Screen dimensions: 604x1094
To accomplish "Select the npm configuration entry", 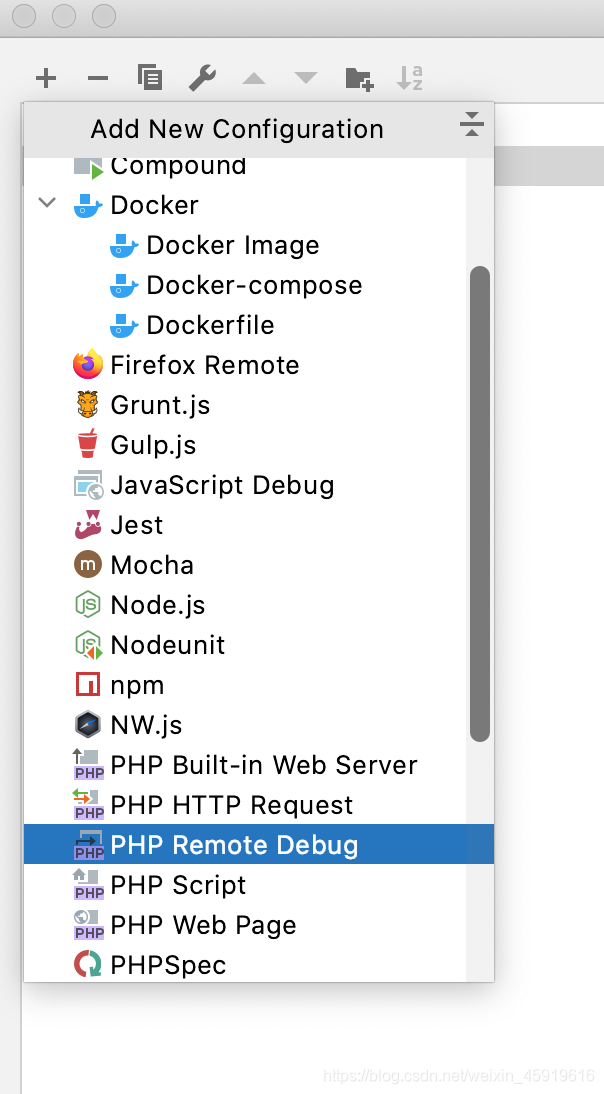I will 137,684.
